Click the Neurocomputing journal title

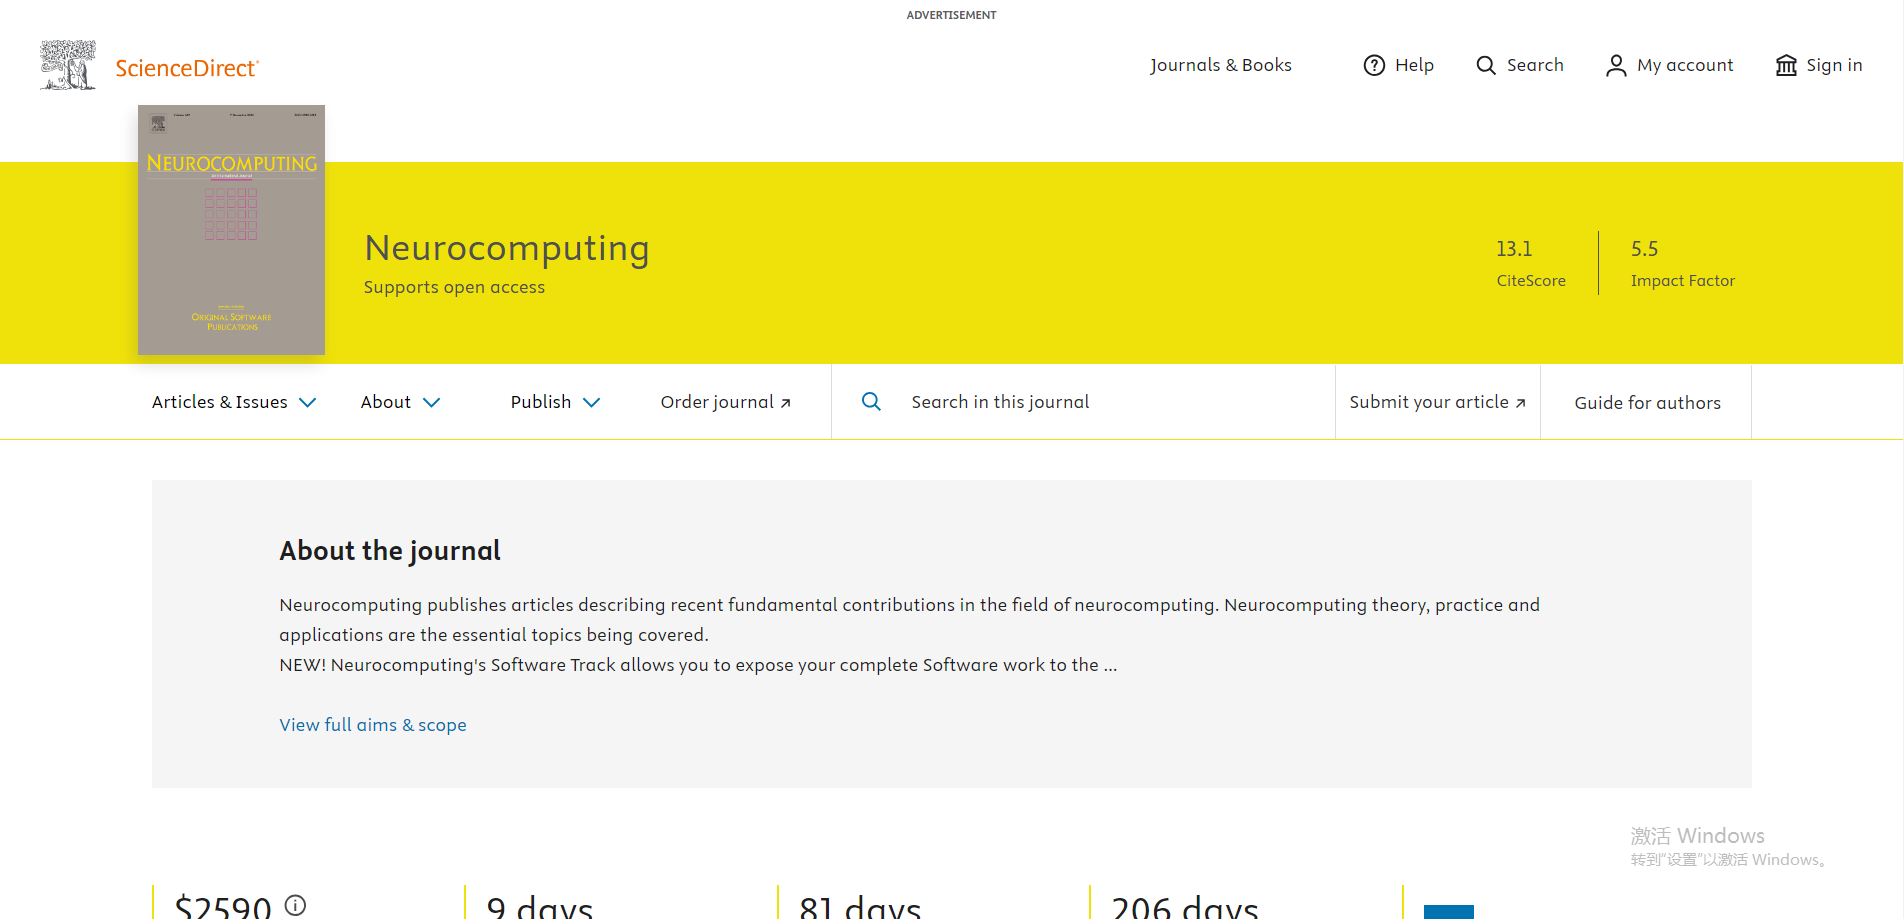click(507, 247)
